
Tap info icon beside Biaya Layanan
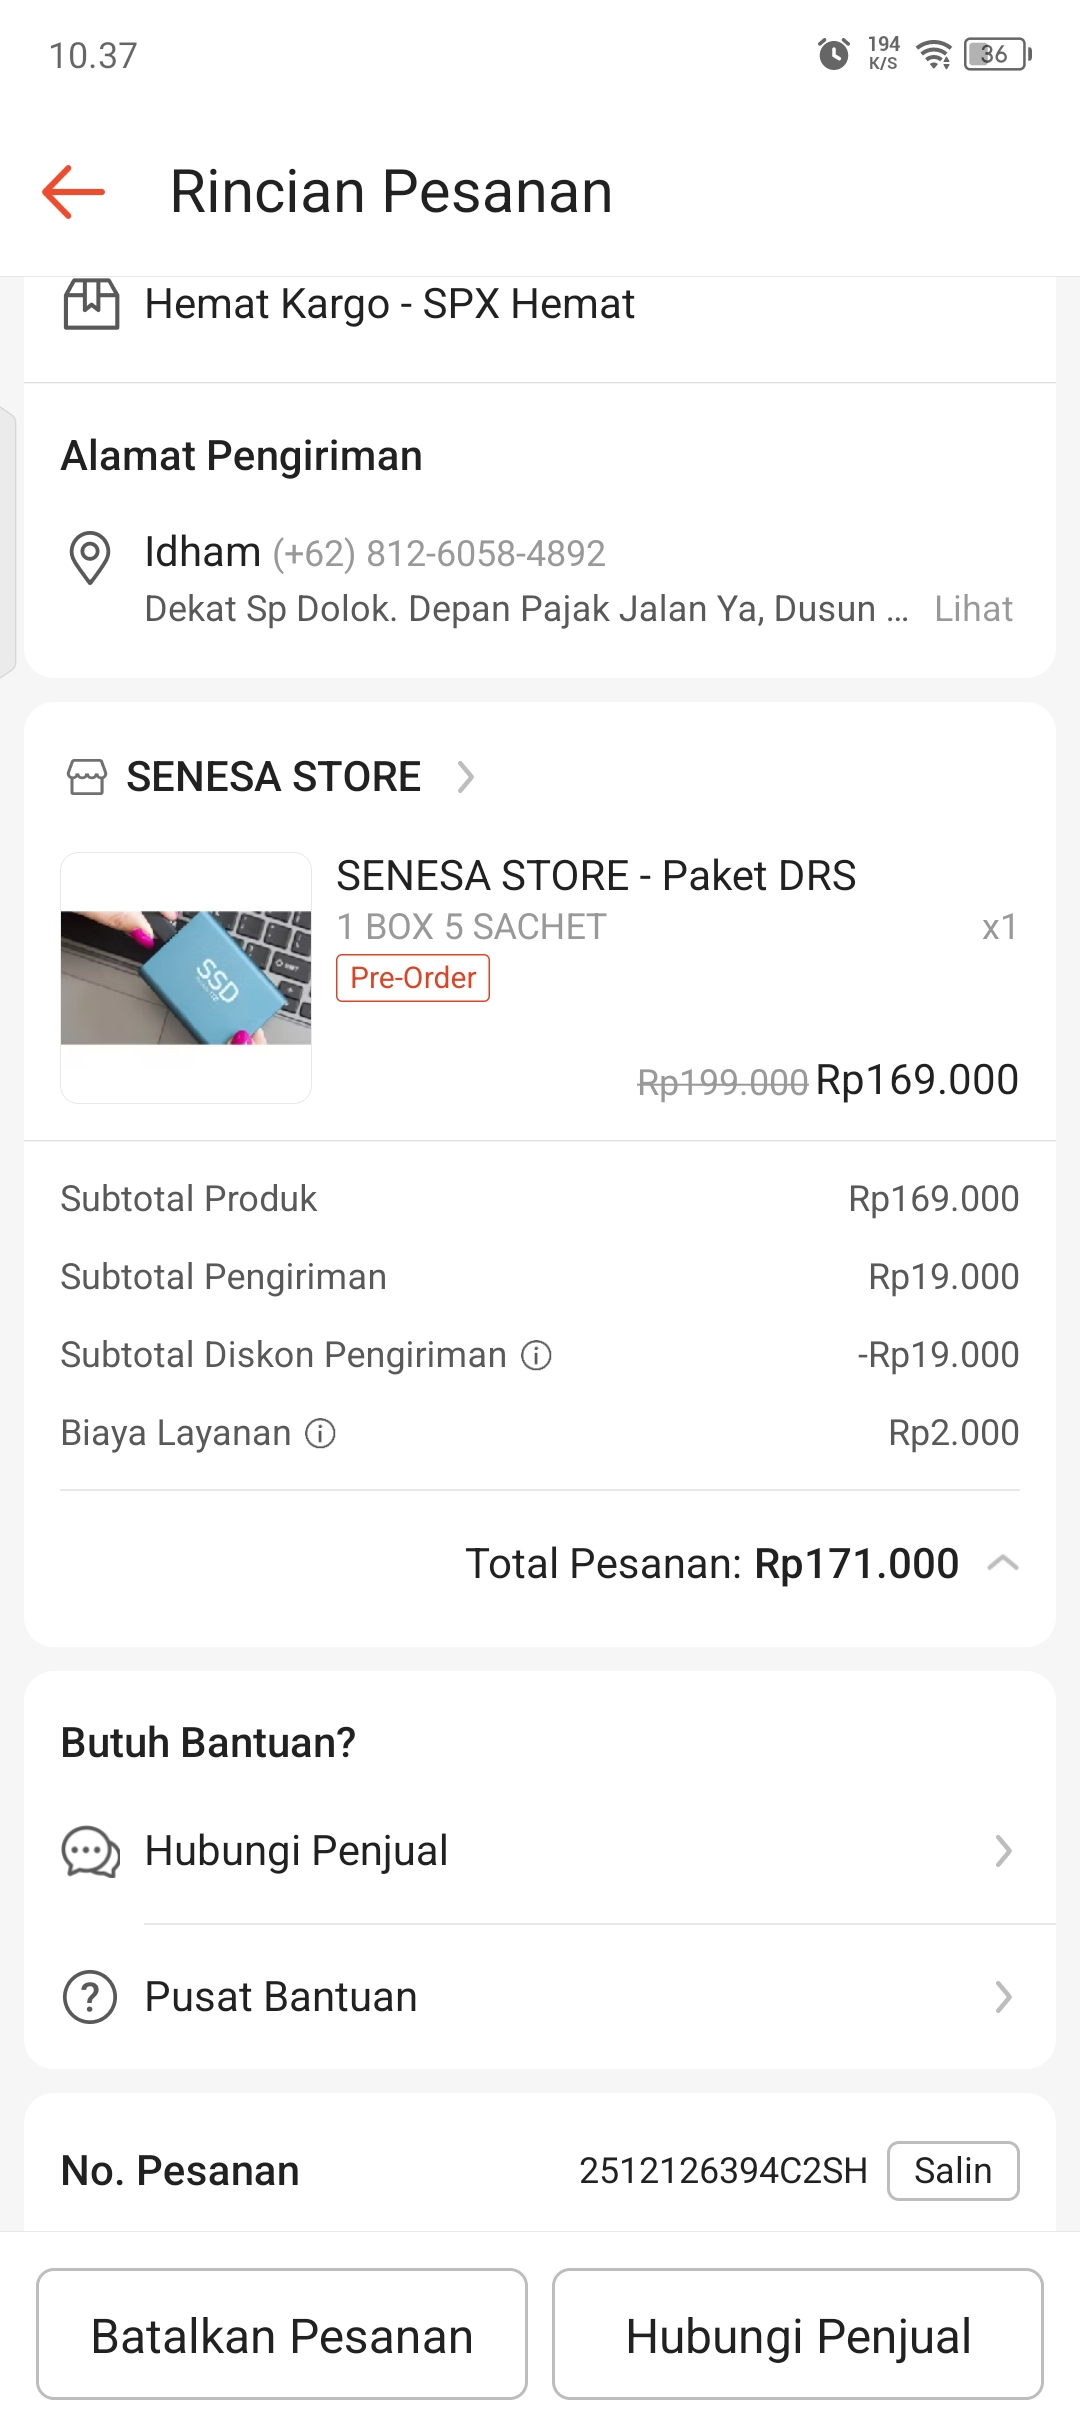click(320, 1433)
